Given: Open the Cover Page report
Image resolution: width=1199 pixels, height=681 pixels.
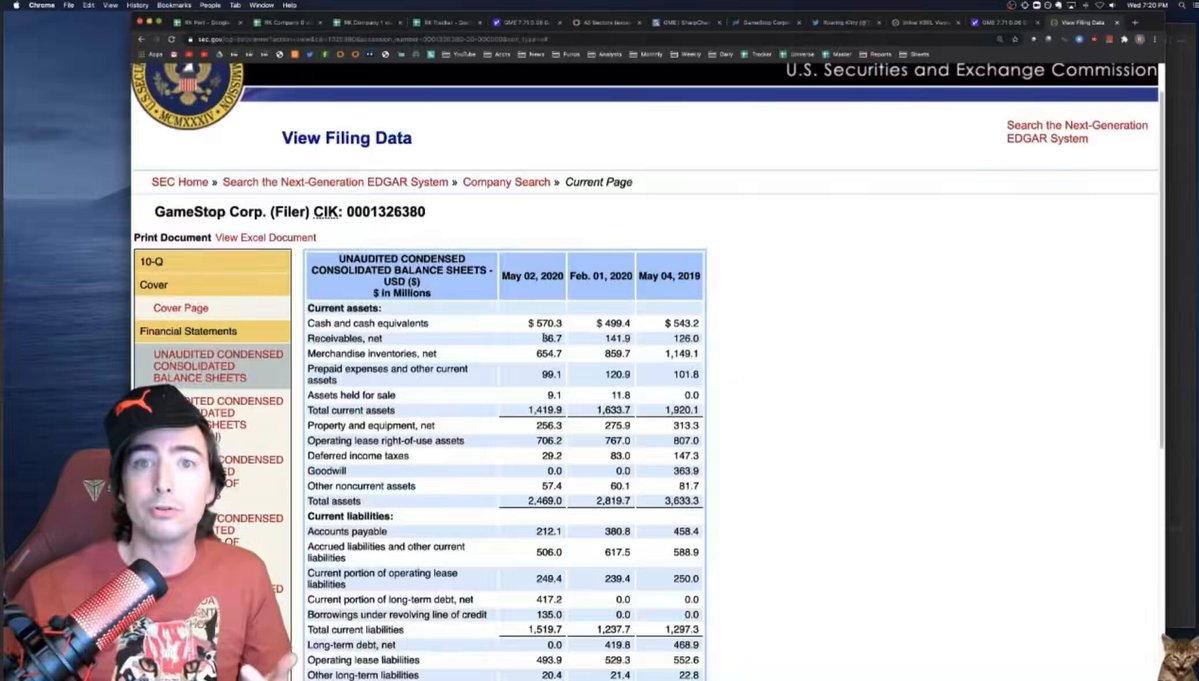Looking at the screenshot, I should pos(180,308).
